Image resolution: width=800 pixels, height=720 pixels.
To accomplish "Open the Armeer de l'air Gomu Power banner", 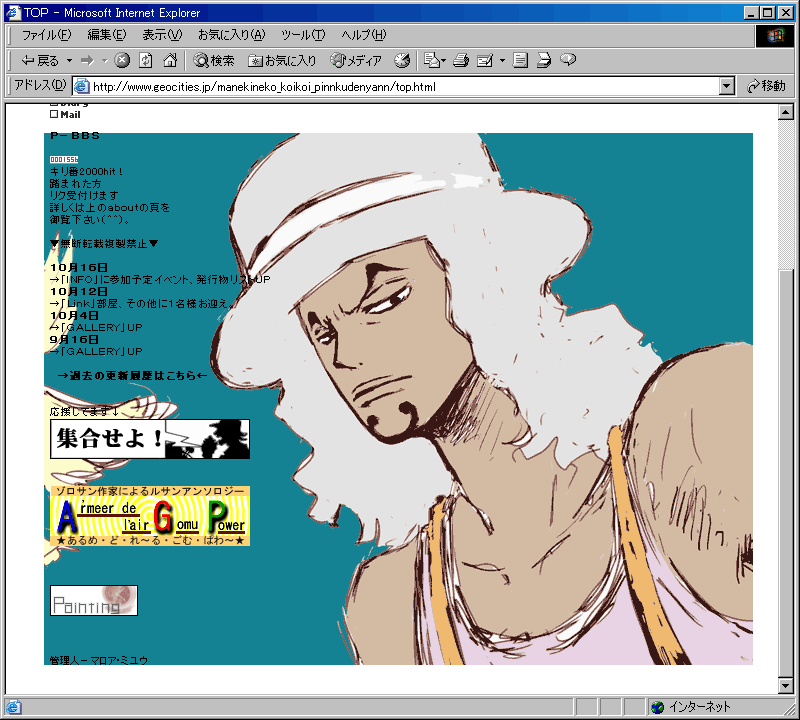I will [x=150, y=516].
